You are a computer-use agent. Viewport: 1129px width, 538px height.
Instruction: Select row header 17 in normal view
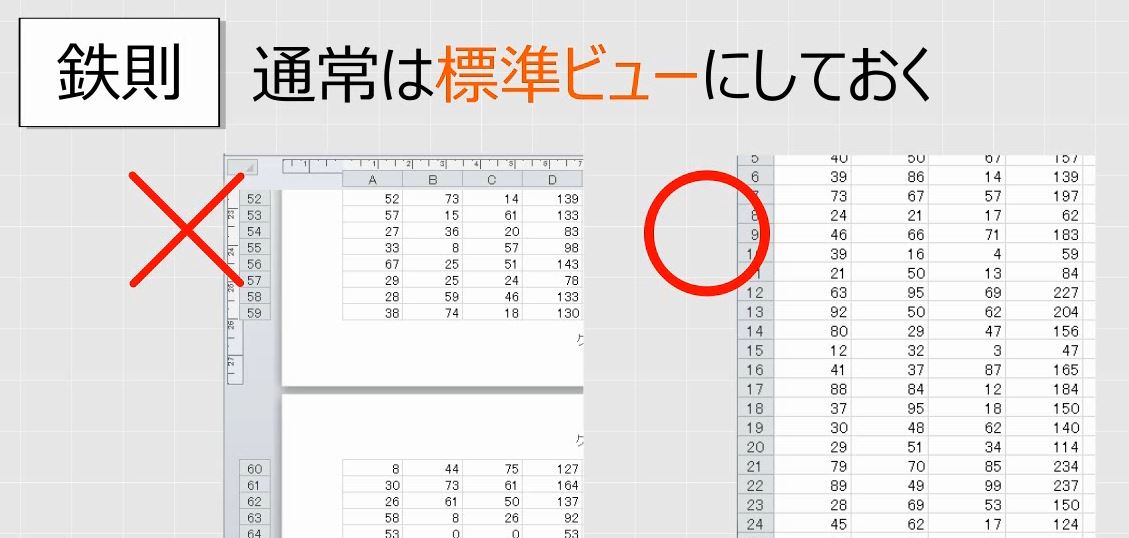click(x=755, y=389)
